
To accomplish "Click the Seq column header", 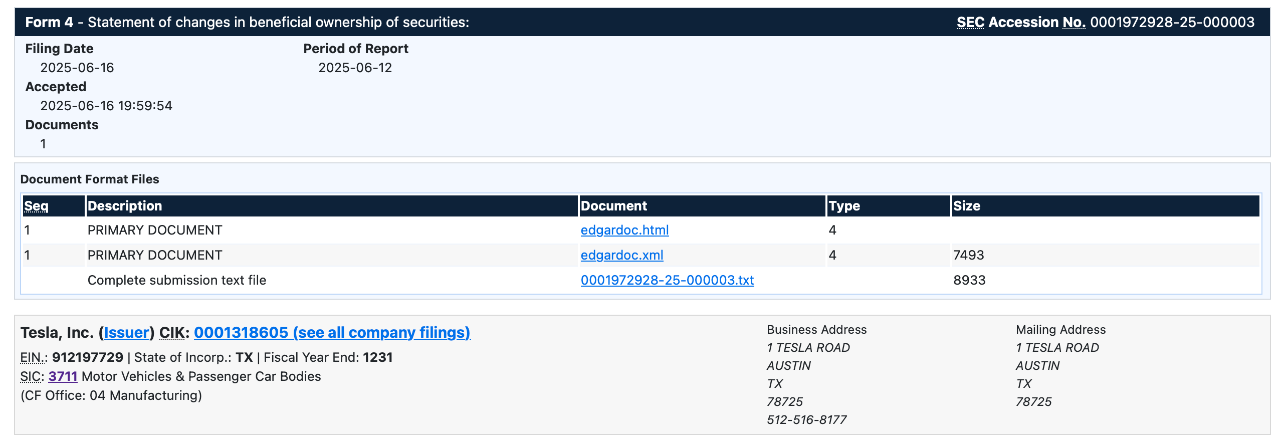I will pyautogui.click(x=37, y=206).
